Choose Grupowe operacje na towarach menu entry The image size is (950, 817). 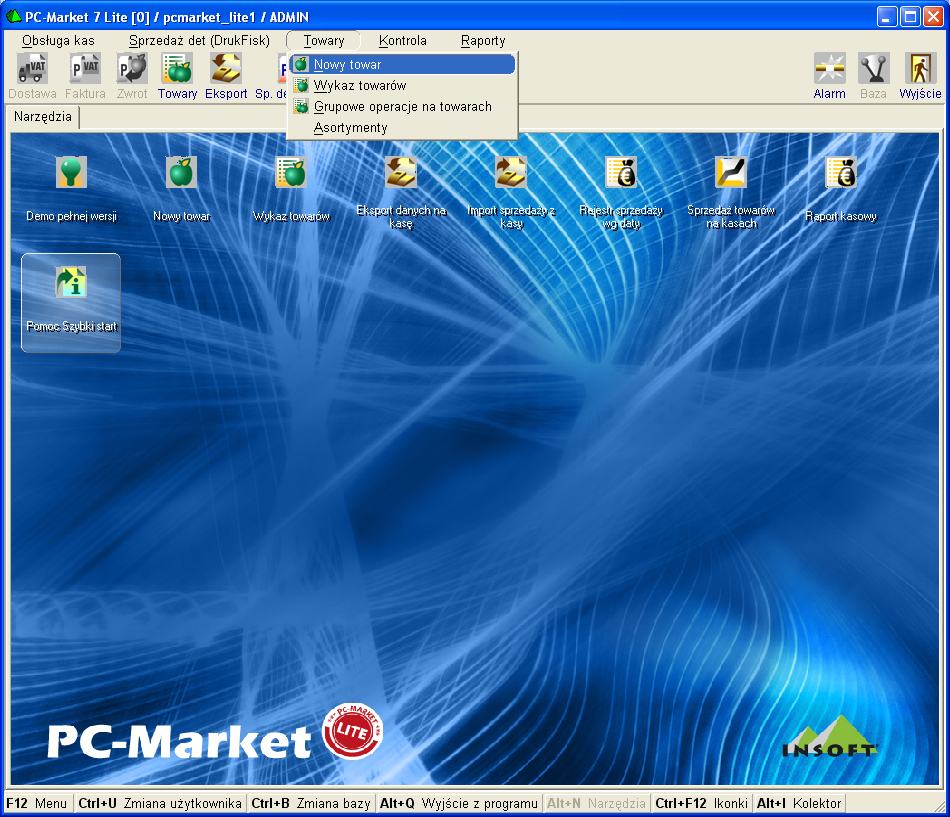pos(402,106)
